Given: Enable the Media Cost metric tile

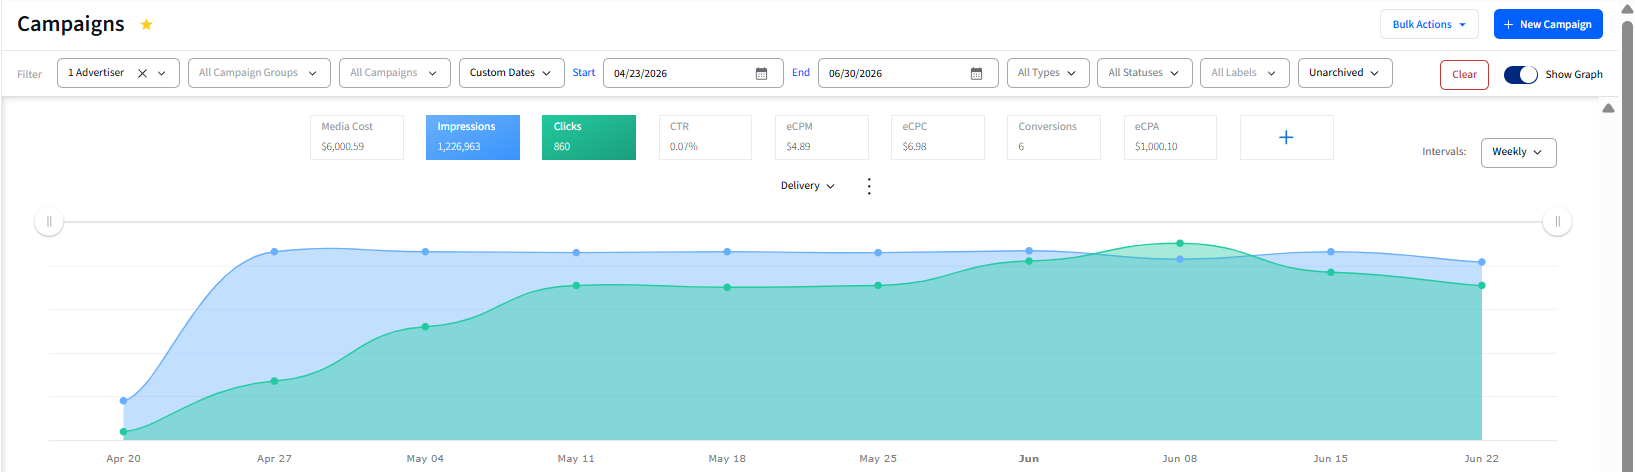Looking at the screenshot, I should click(x=357, y=137).
